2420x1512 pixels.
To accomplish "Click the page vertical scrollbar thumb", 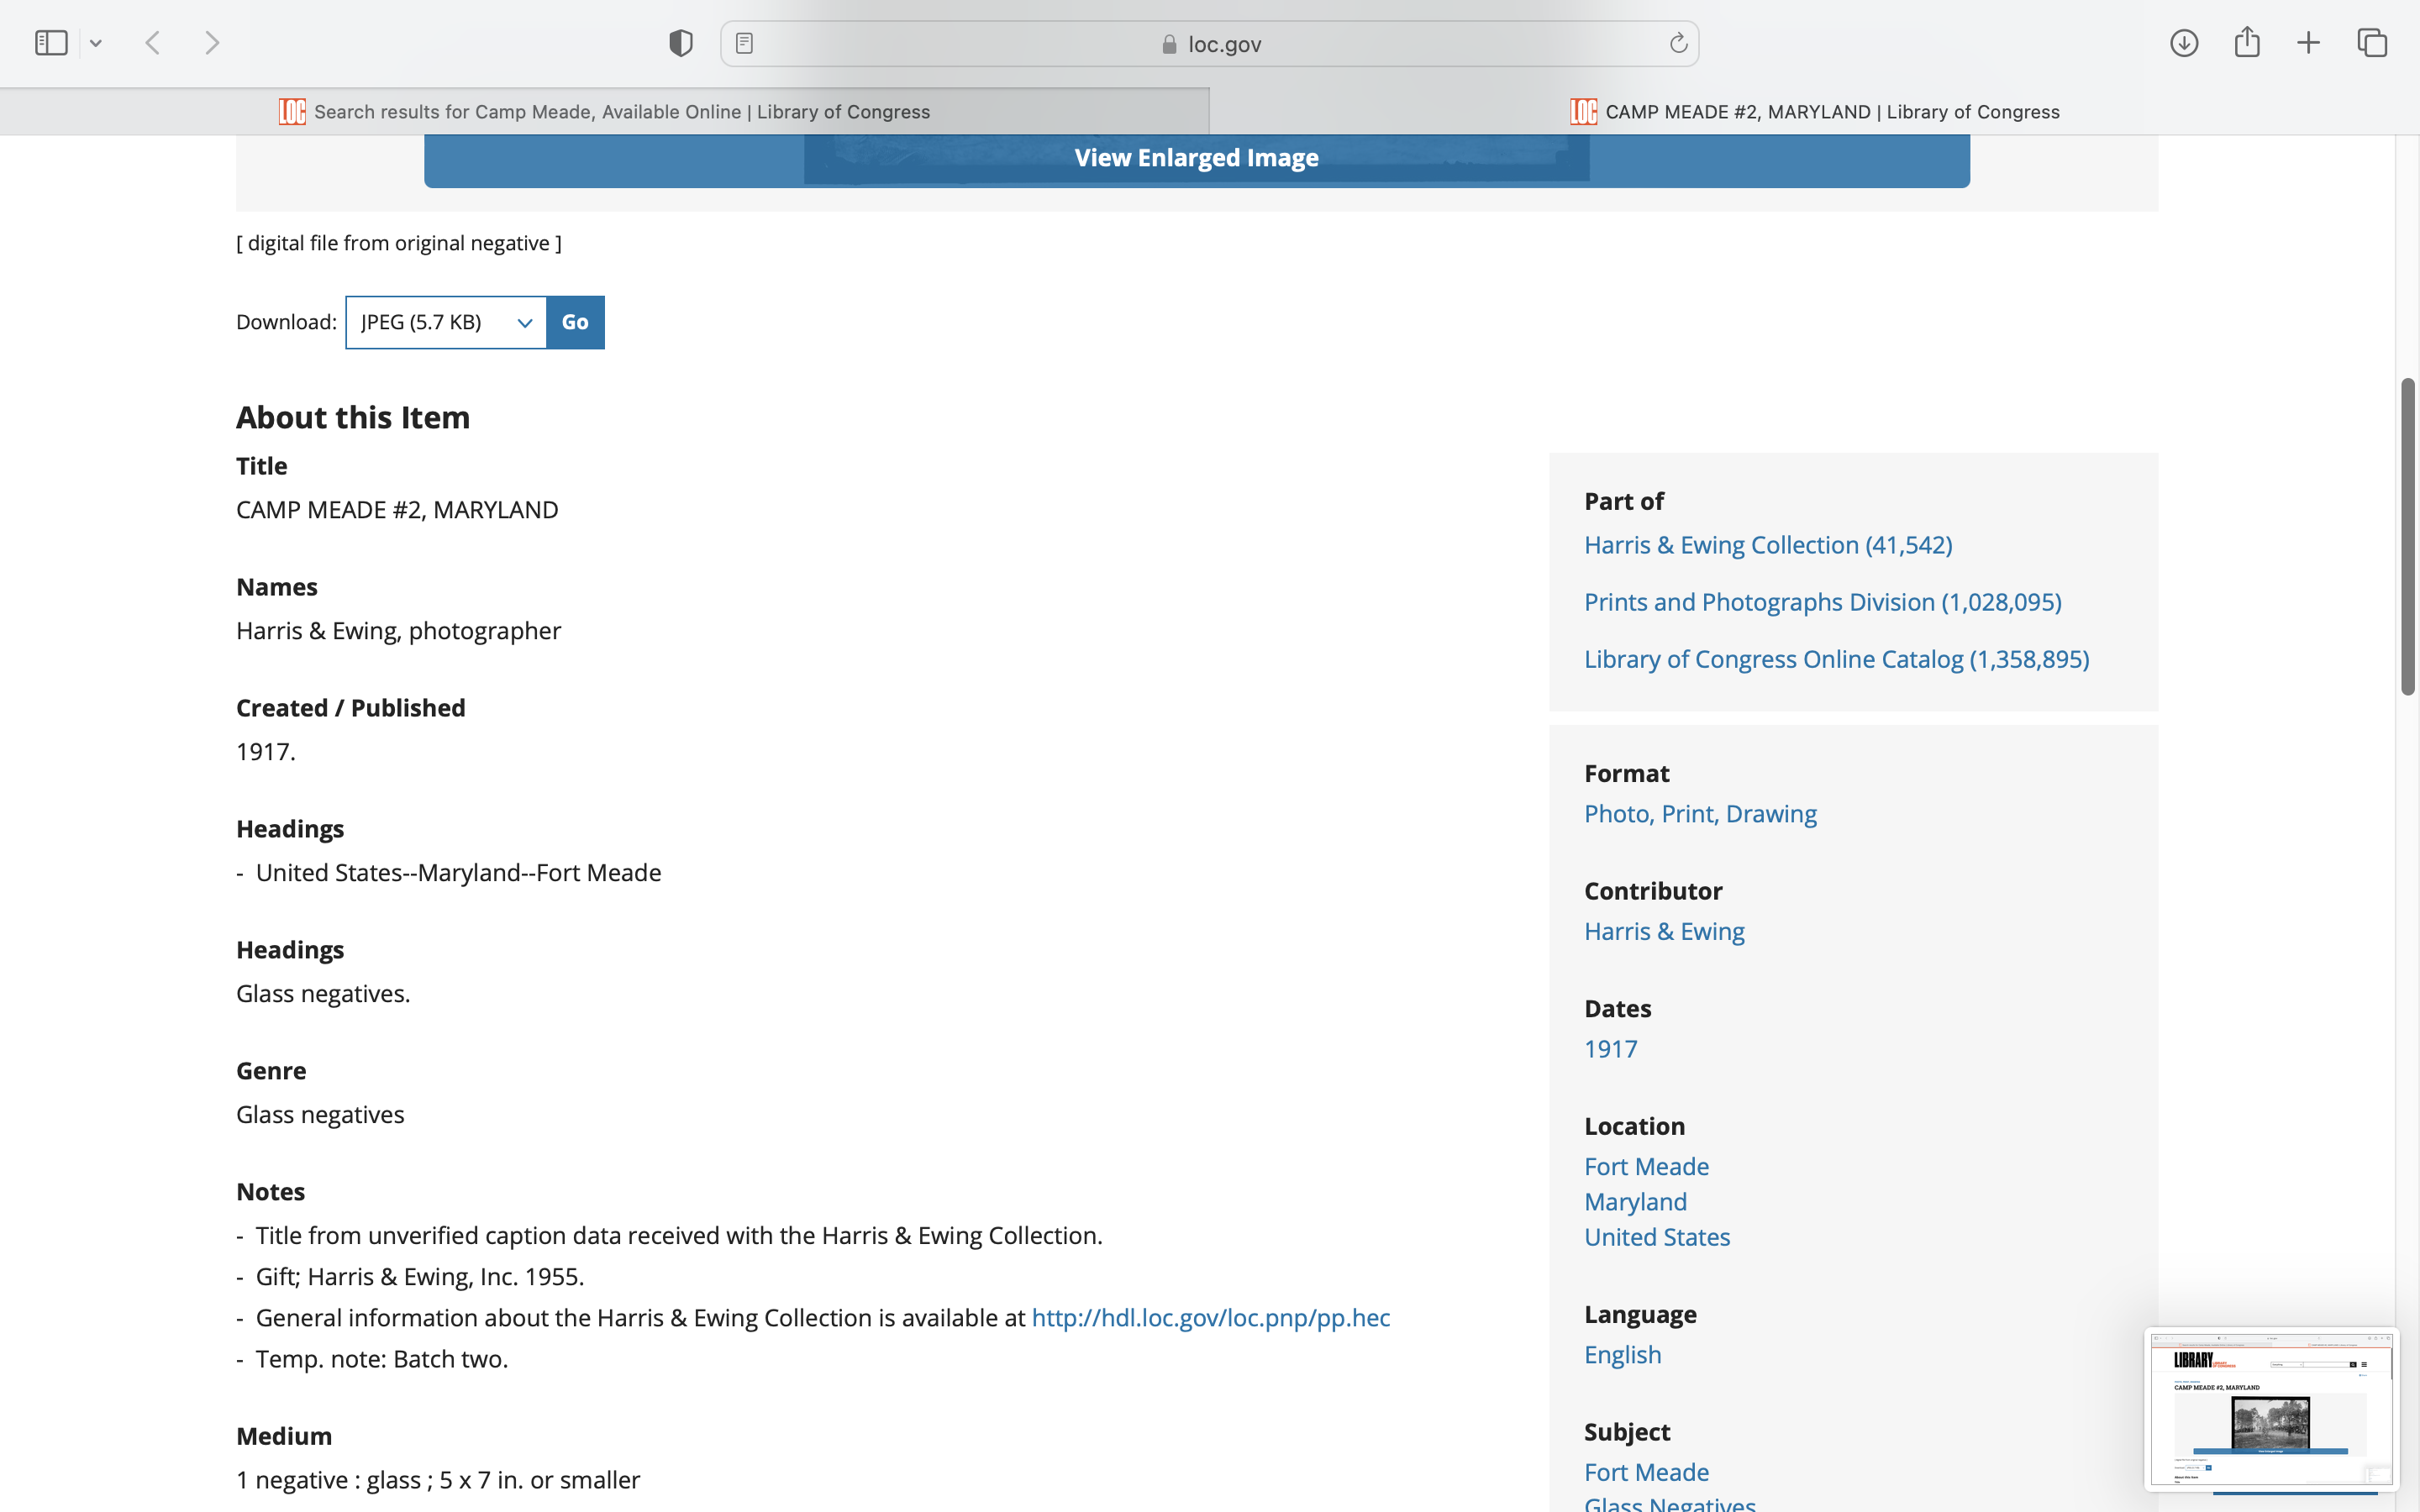I will point(2407,536).
